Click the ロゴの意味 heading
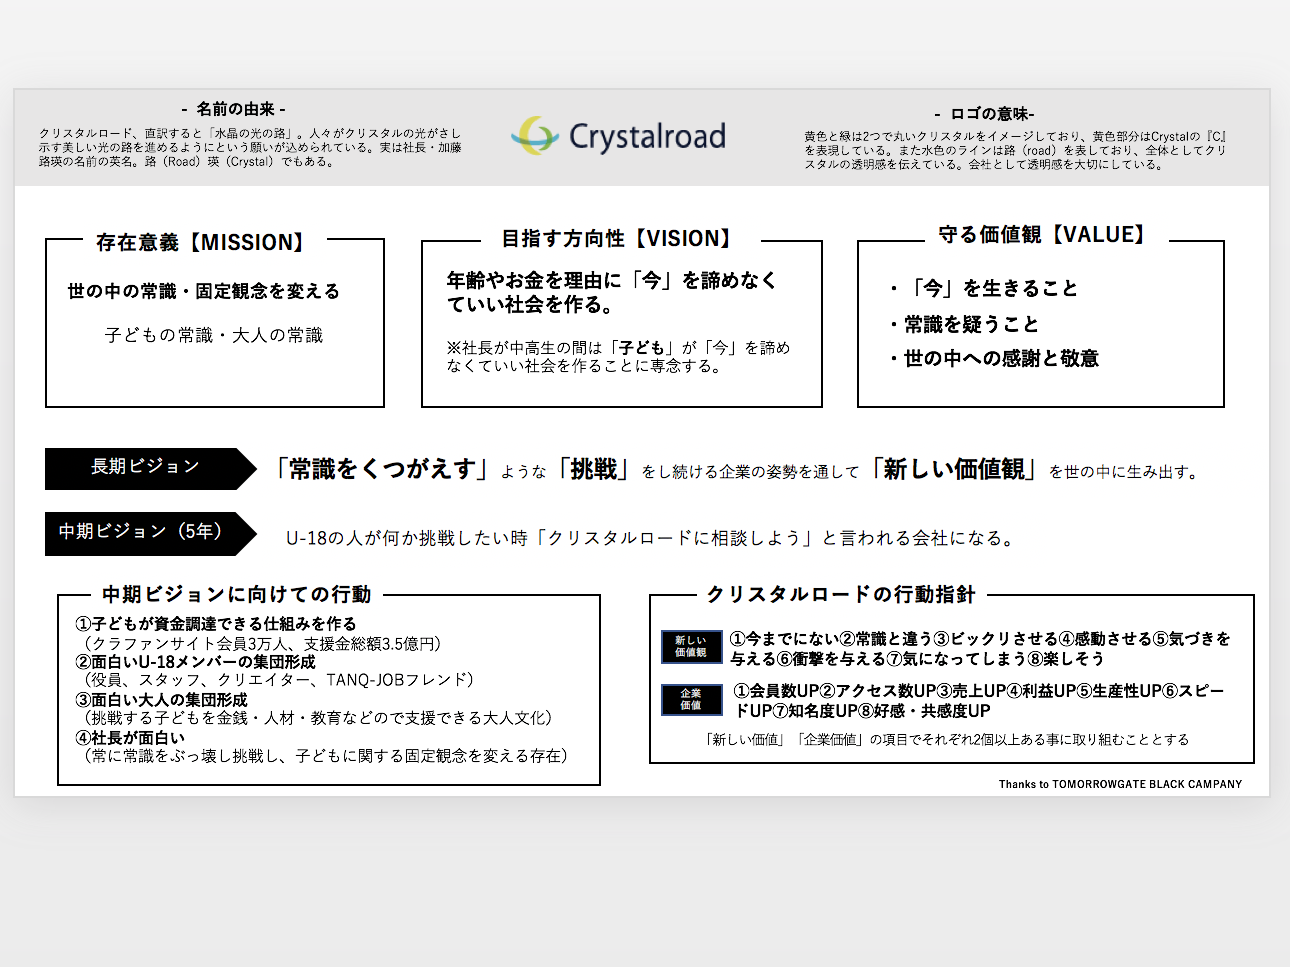 coord(985,114)
